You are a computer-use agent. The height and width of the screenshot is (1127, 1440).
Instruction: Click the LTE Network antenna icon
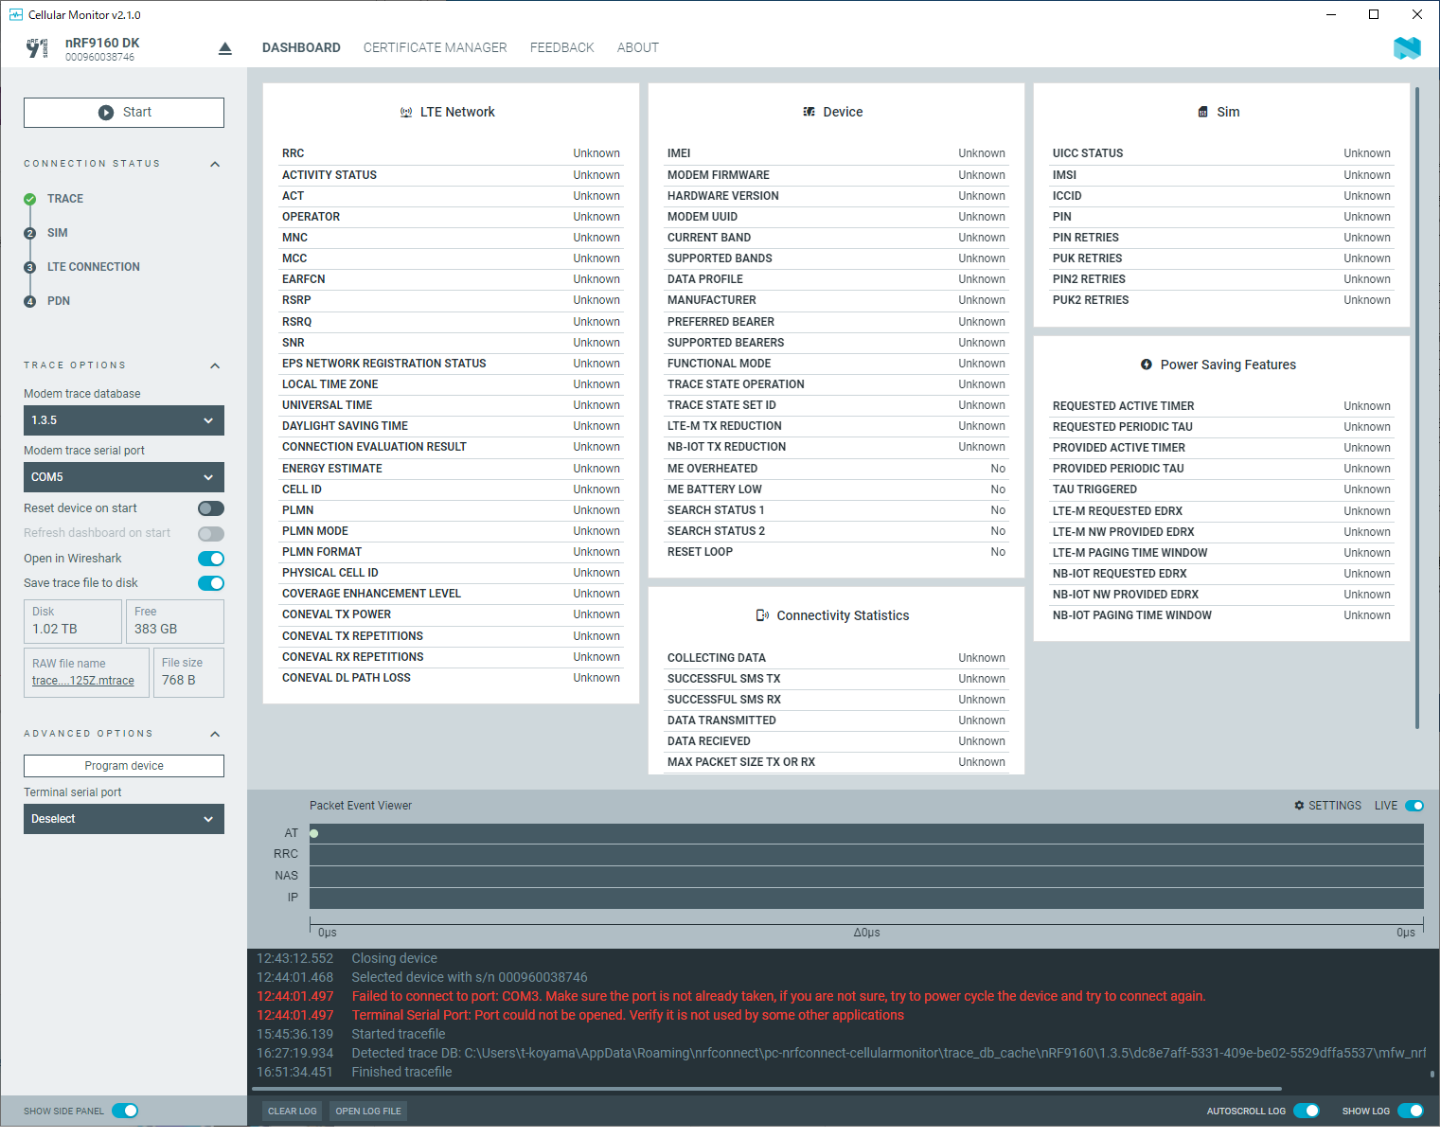click(406, 113)
